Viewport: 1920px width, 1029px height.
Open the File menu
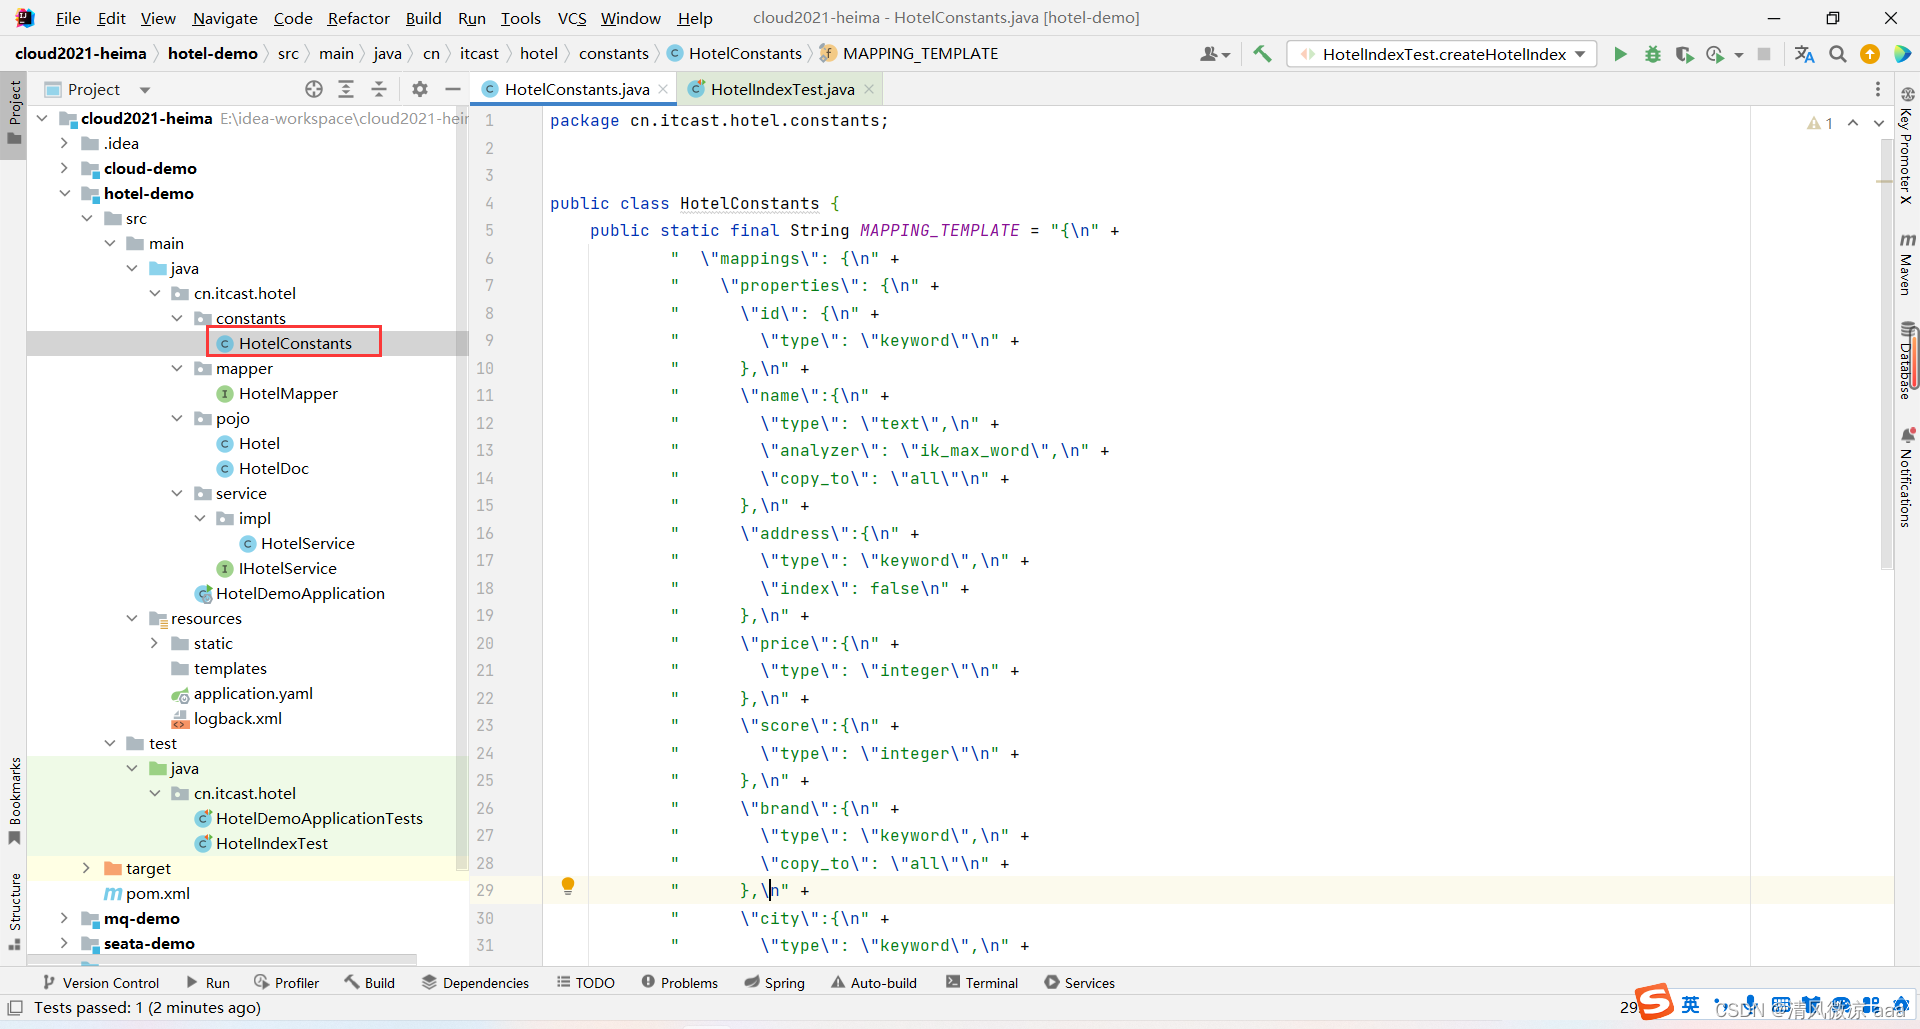(68, 18)
